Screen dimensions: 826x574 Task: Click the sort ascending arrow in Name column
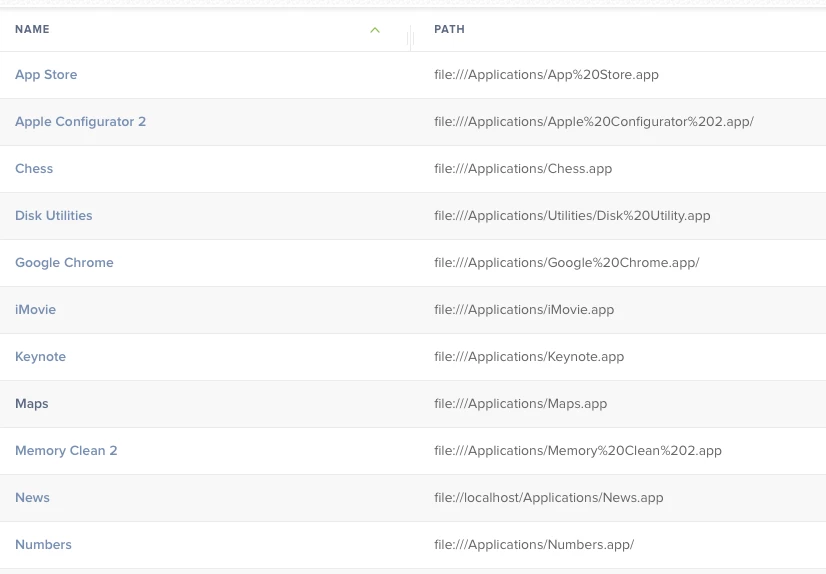pyautogui.click(x=375, y=30)
